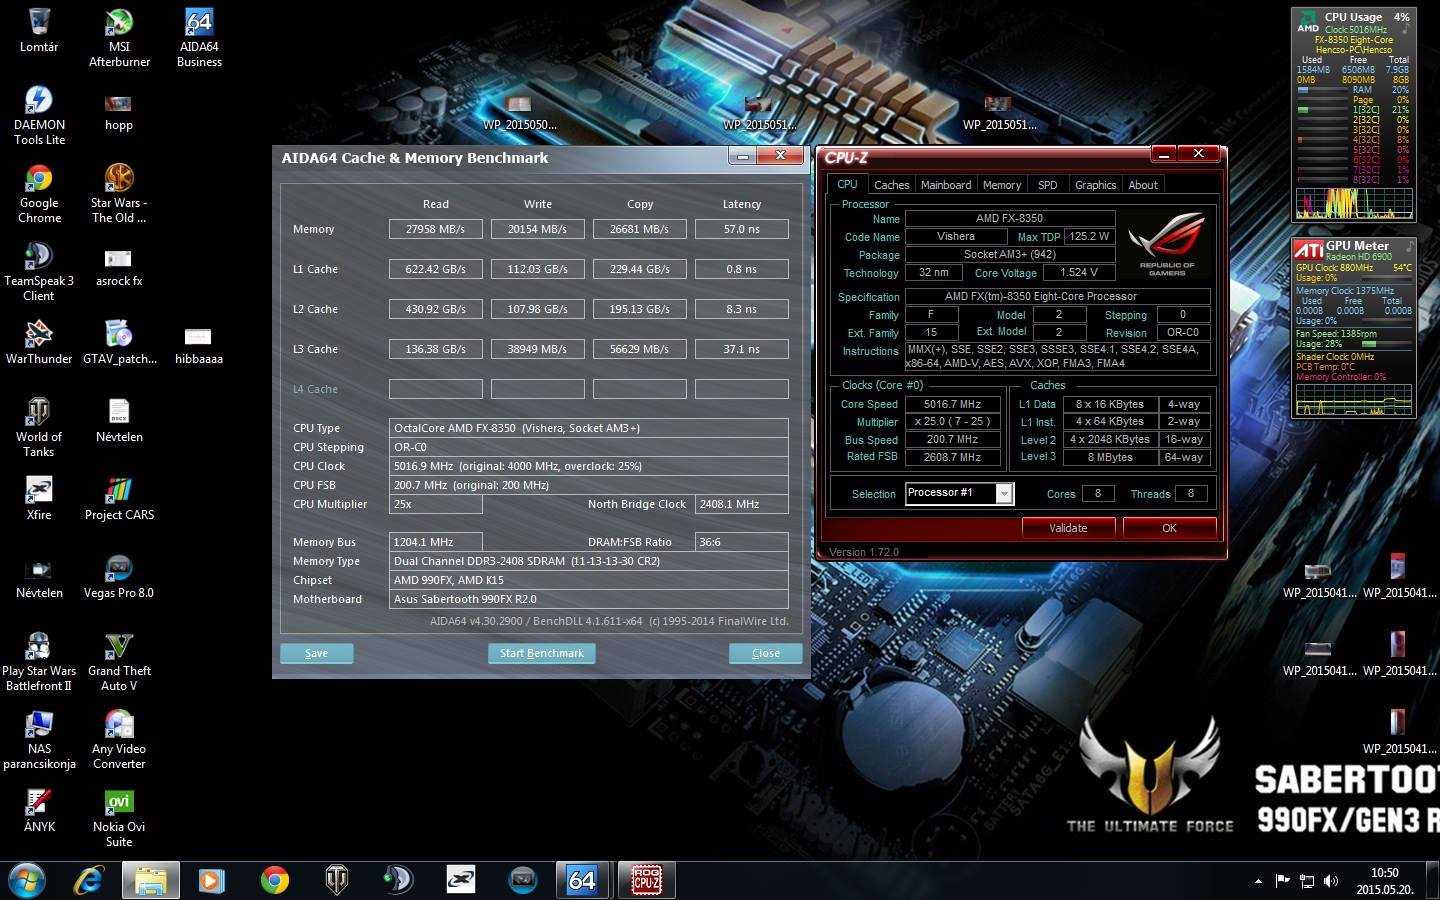1440x900 pixels.
Task: Open Any Video Converter icon
Action: 119,739
